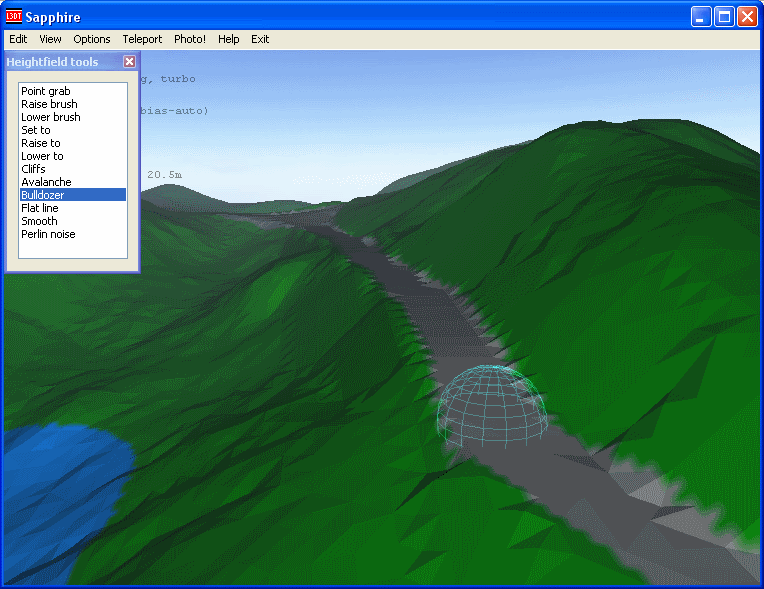This screenshot has height=589, width=764.
Task: Select the Lower brush tool
Action: pos(51,117)
